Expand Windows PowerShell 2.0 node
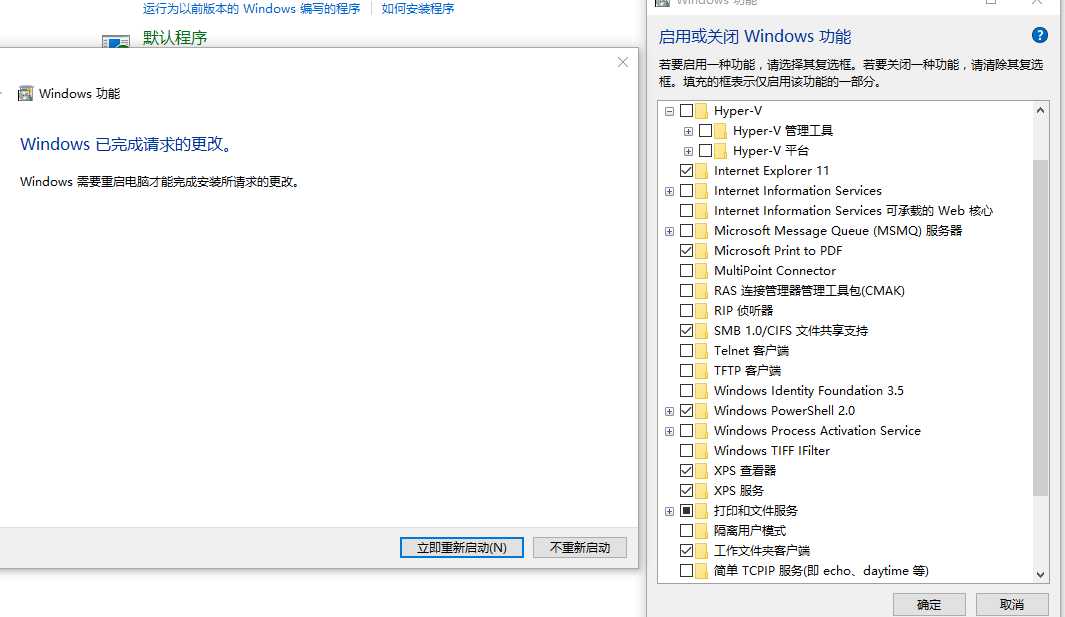Image resolution: width=1065 pixels, height=617 pixels. coord(670,411)
